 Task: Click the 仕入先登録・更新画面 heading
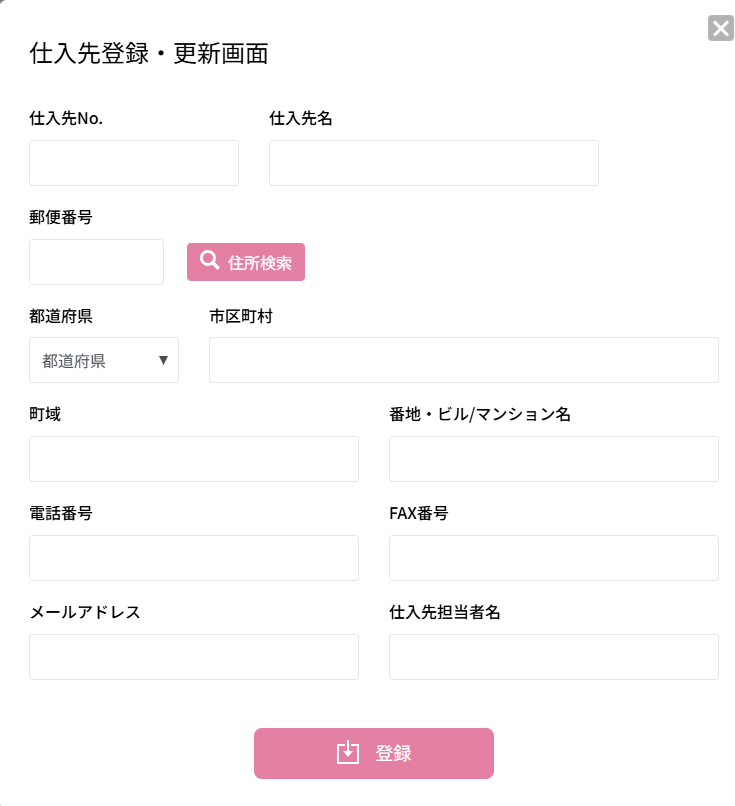149,54
